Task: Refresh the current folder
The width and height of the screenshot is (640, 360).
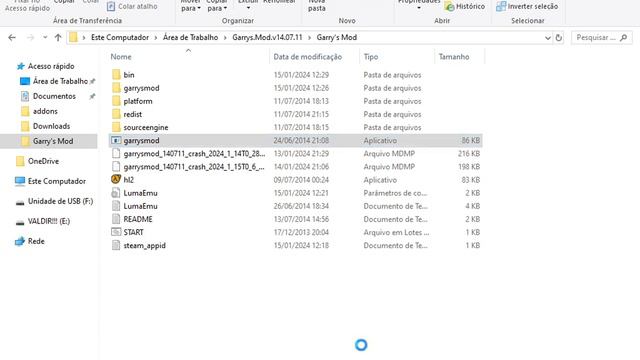Action: (558, 38)
